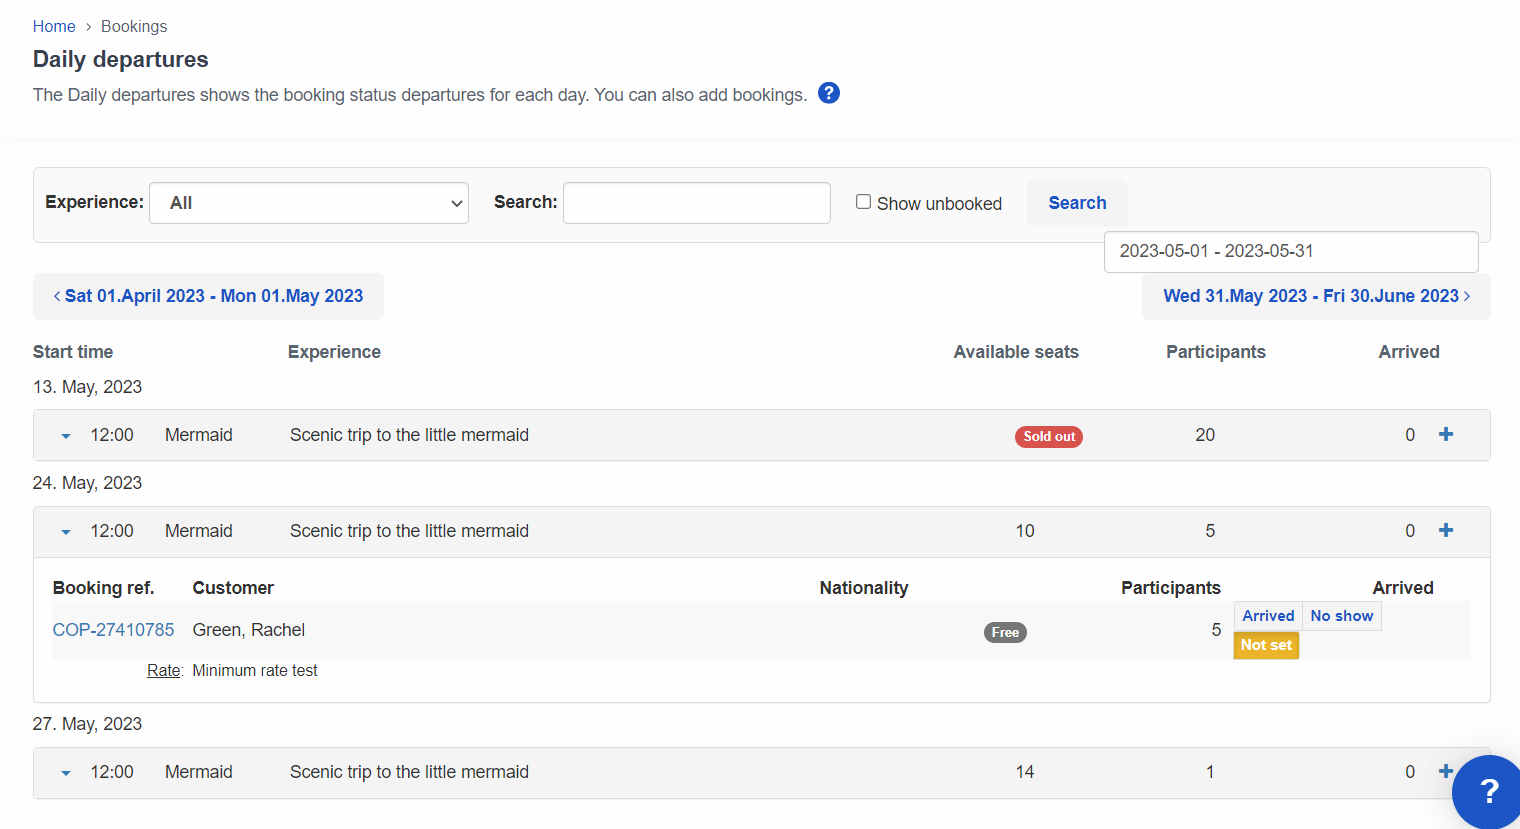Viewport: 1520px width, 829px height.
Task: Click the Participants column header at top
Action: (1216, 352)
